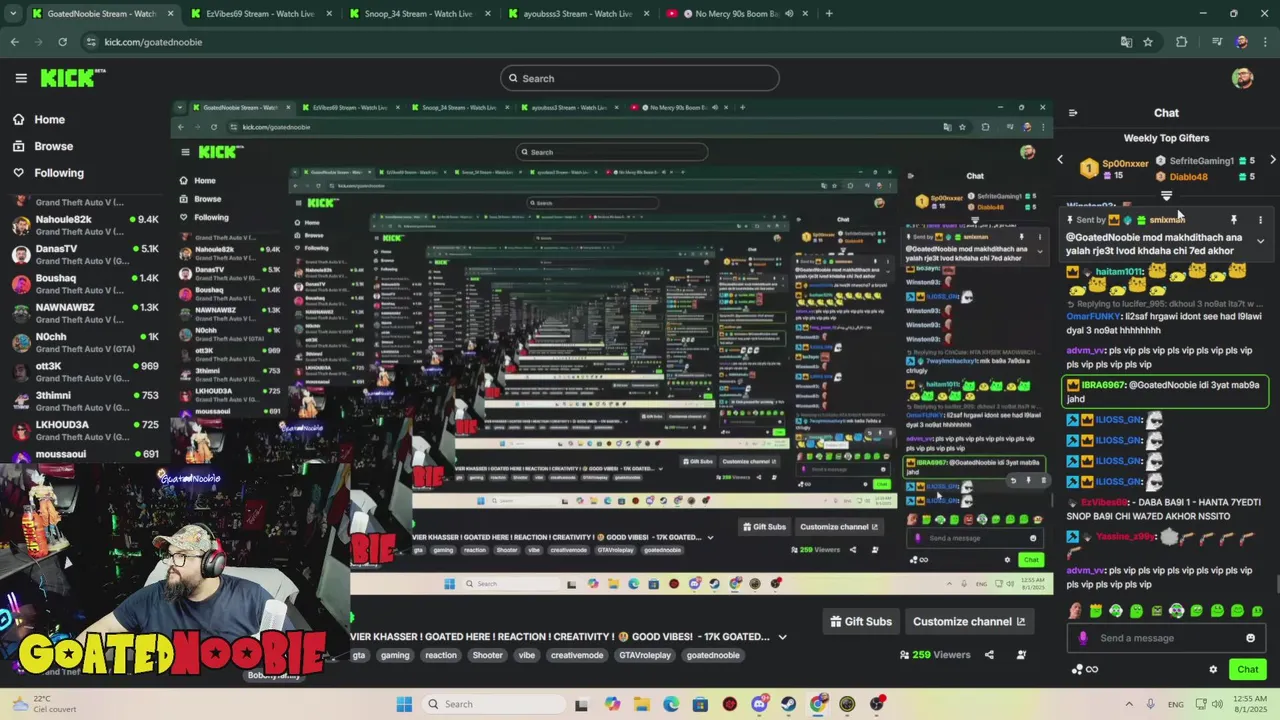
Task: Open a new browser tab
Action: point(829,14)
